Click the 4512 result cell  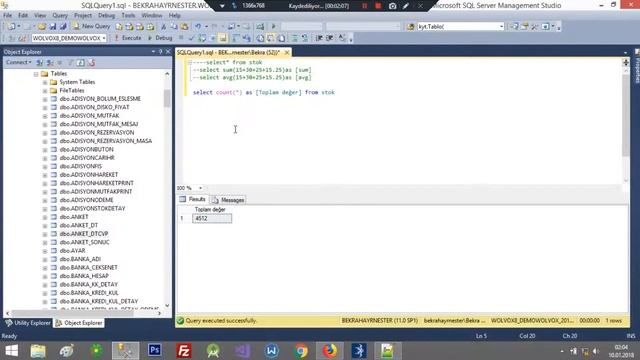[x=212, y=218]
